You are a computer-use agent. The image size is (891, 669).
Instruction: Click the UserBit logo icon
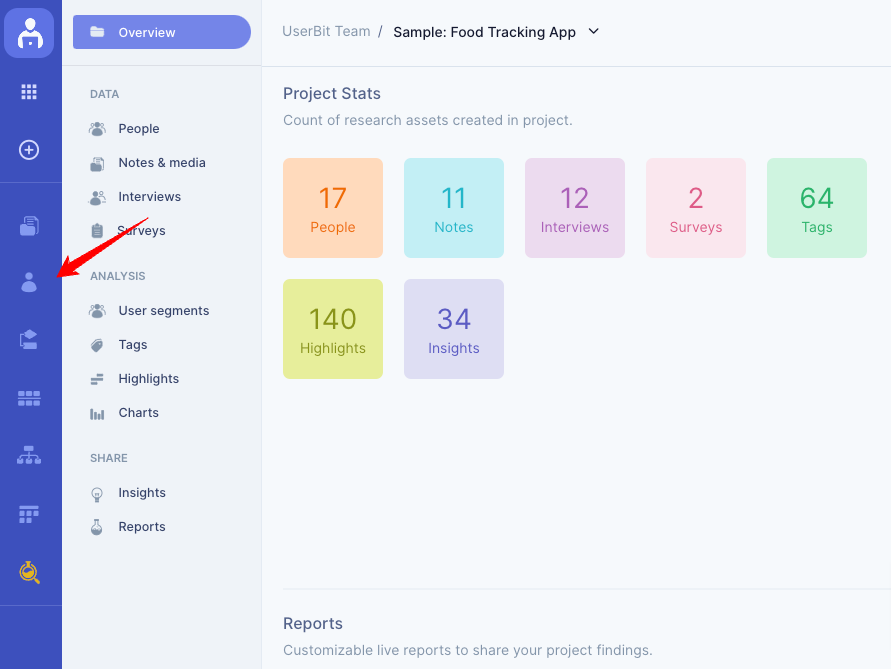[x=29, y=33]
